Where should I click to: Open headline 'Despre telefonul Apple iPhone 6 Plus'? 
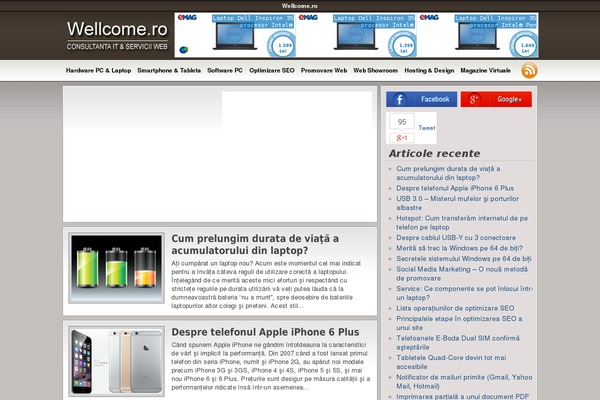coord(265,332)
